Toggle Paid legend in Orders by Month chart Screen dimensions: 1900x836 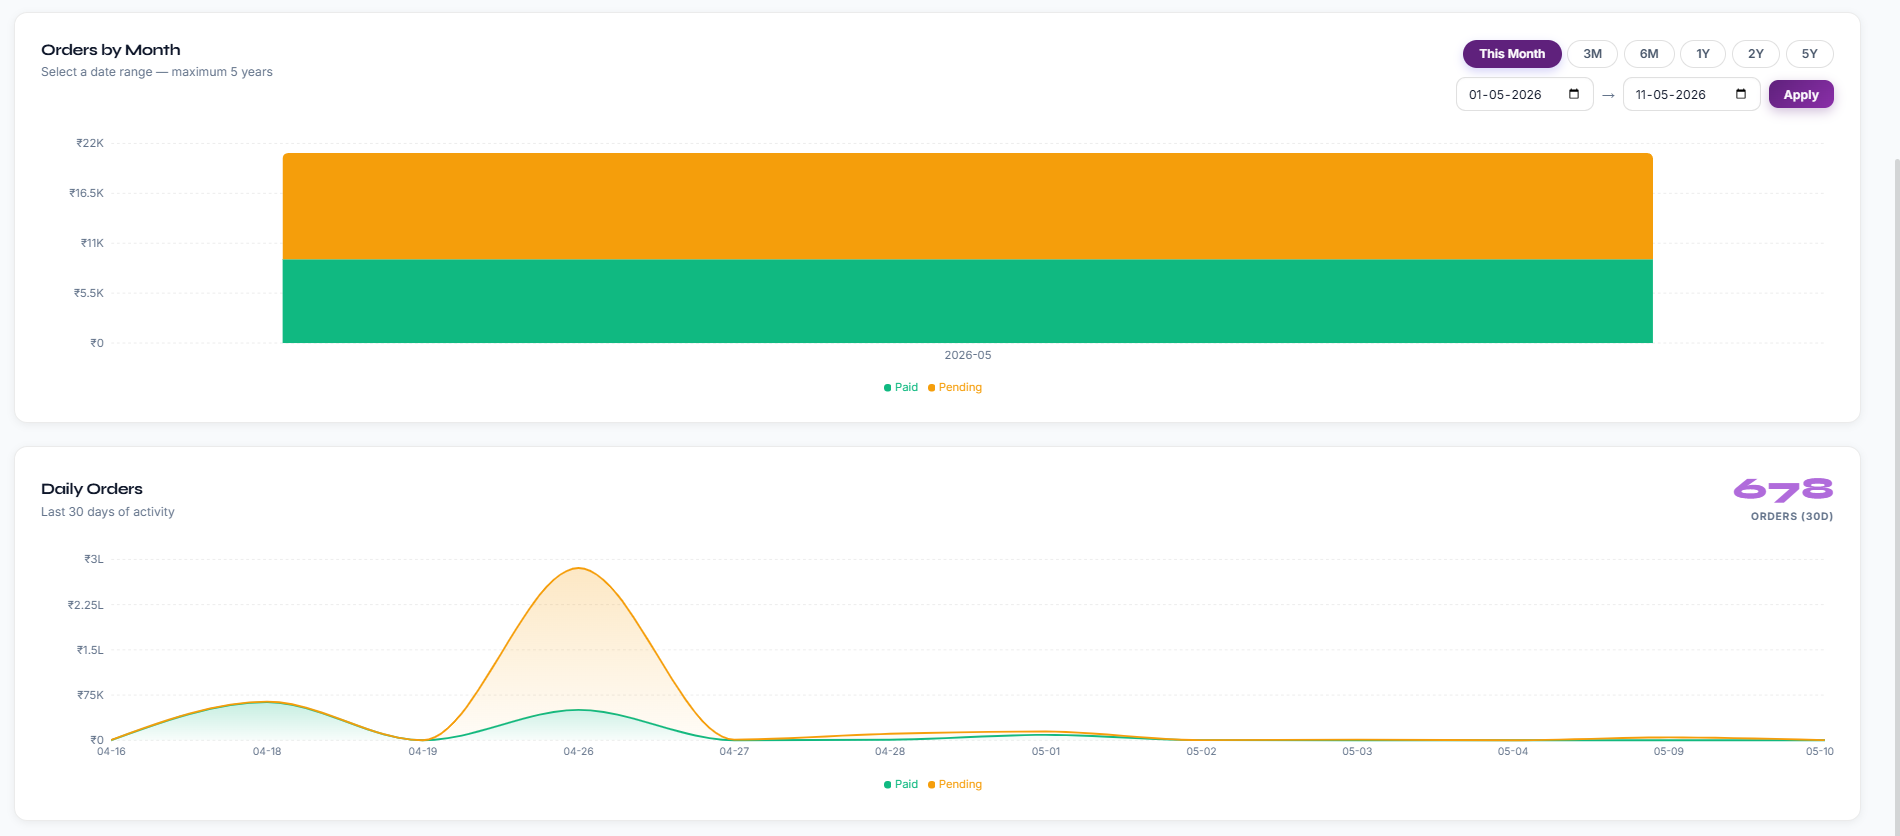point(901,387)
